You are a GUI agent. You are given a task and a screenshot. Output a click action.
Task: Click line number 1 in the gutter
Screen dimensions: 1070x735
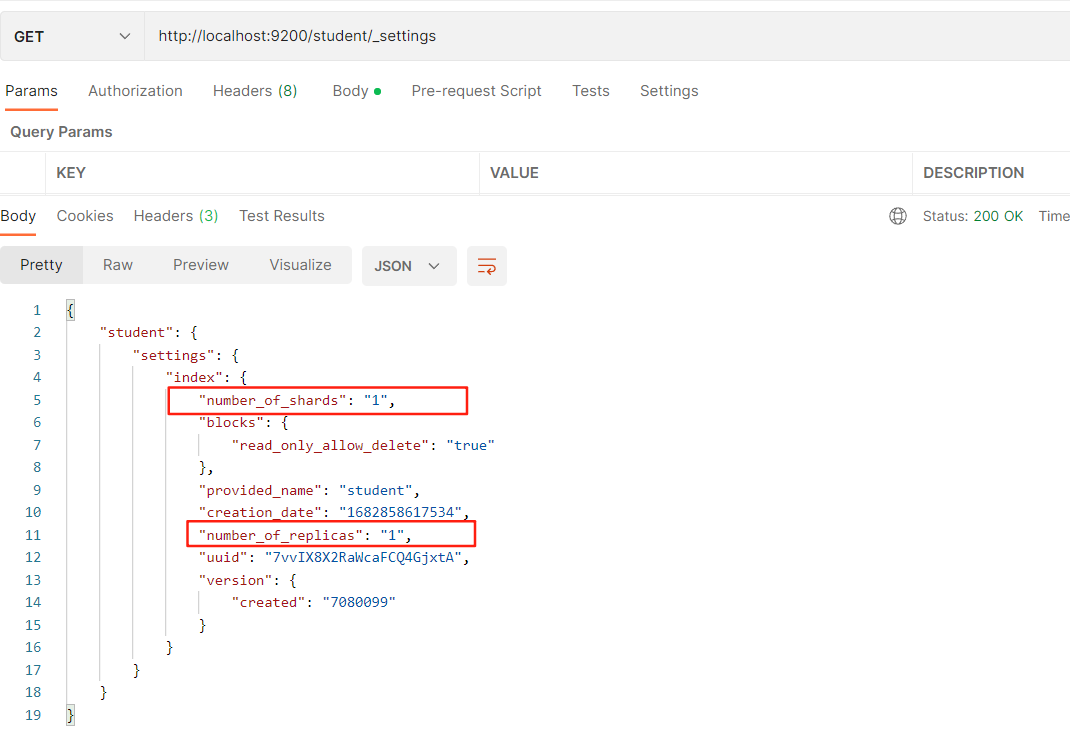(x=37, y=311)
